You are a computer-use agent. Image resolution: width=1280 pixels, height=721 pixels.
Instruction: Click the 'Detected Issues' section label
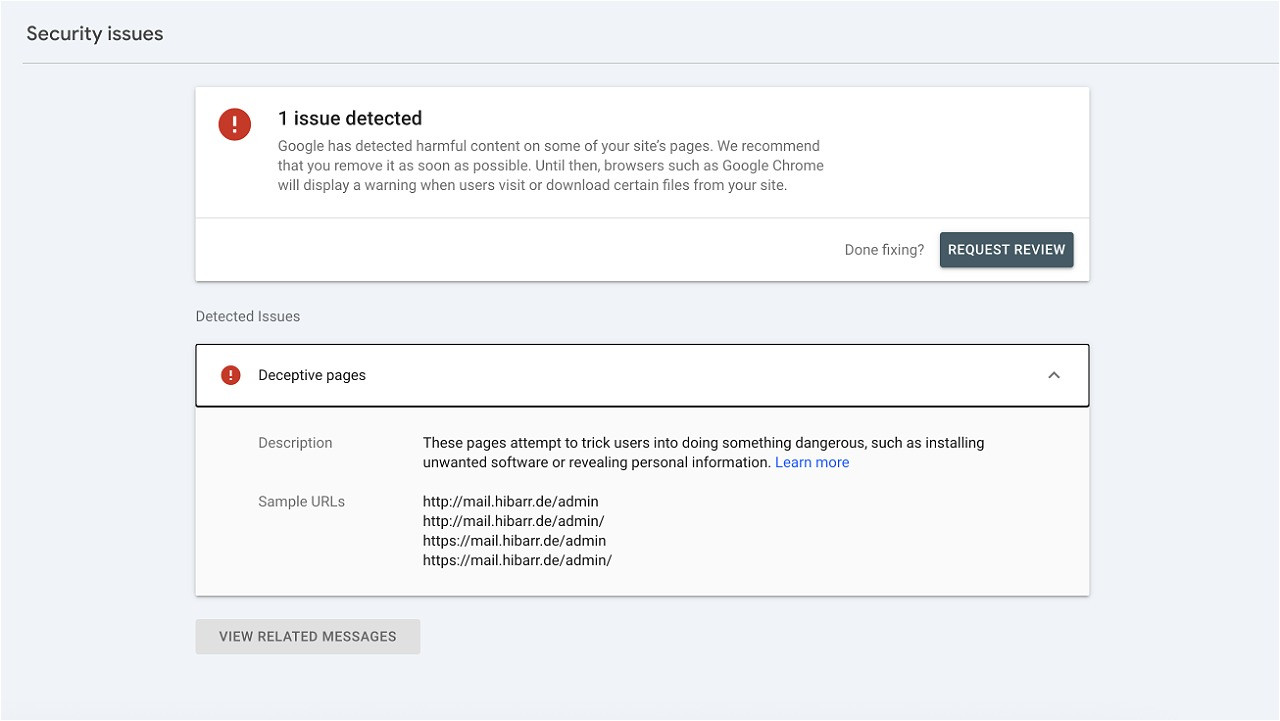248,316
